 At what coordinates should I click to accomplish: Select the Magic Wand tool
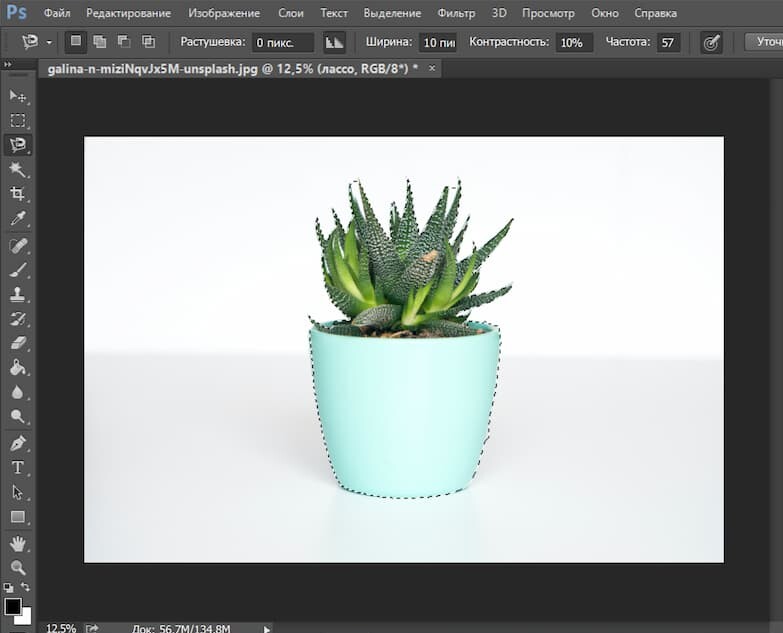17,170
